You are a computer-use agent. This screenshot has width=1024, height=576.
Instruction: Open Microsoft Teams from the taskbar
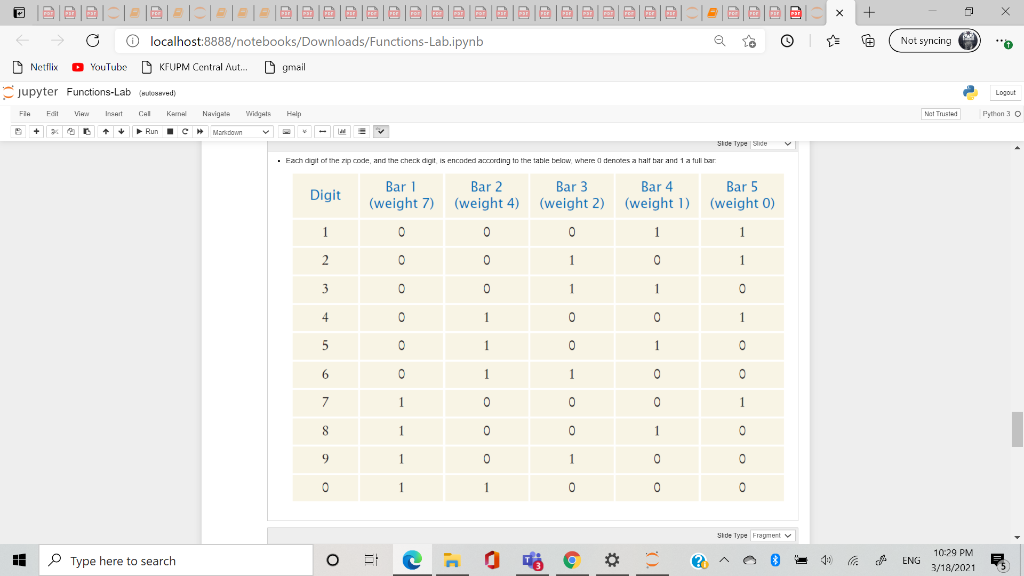(532, 560)
